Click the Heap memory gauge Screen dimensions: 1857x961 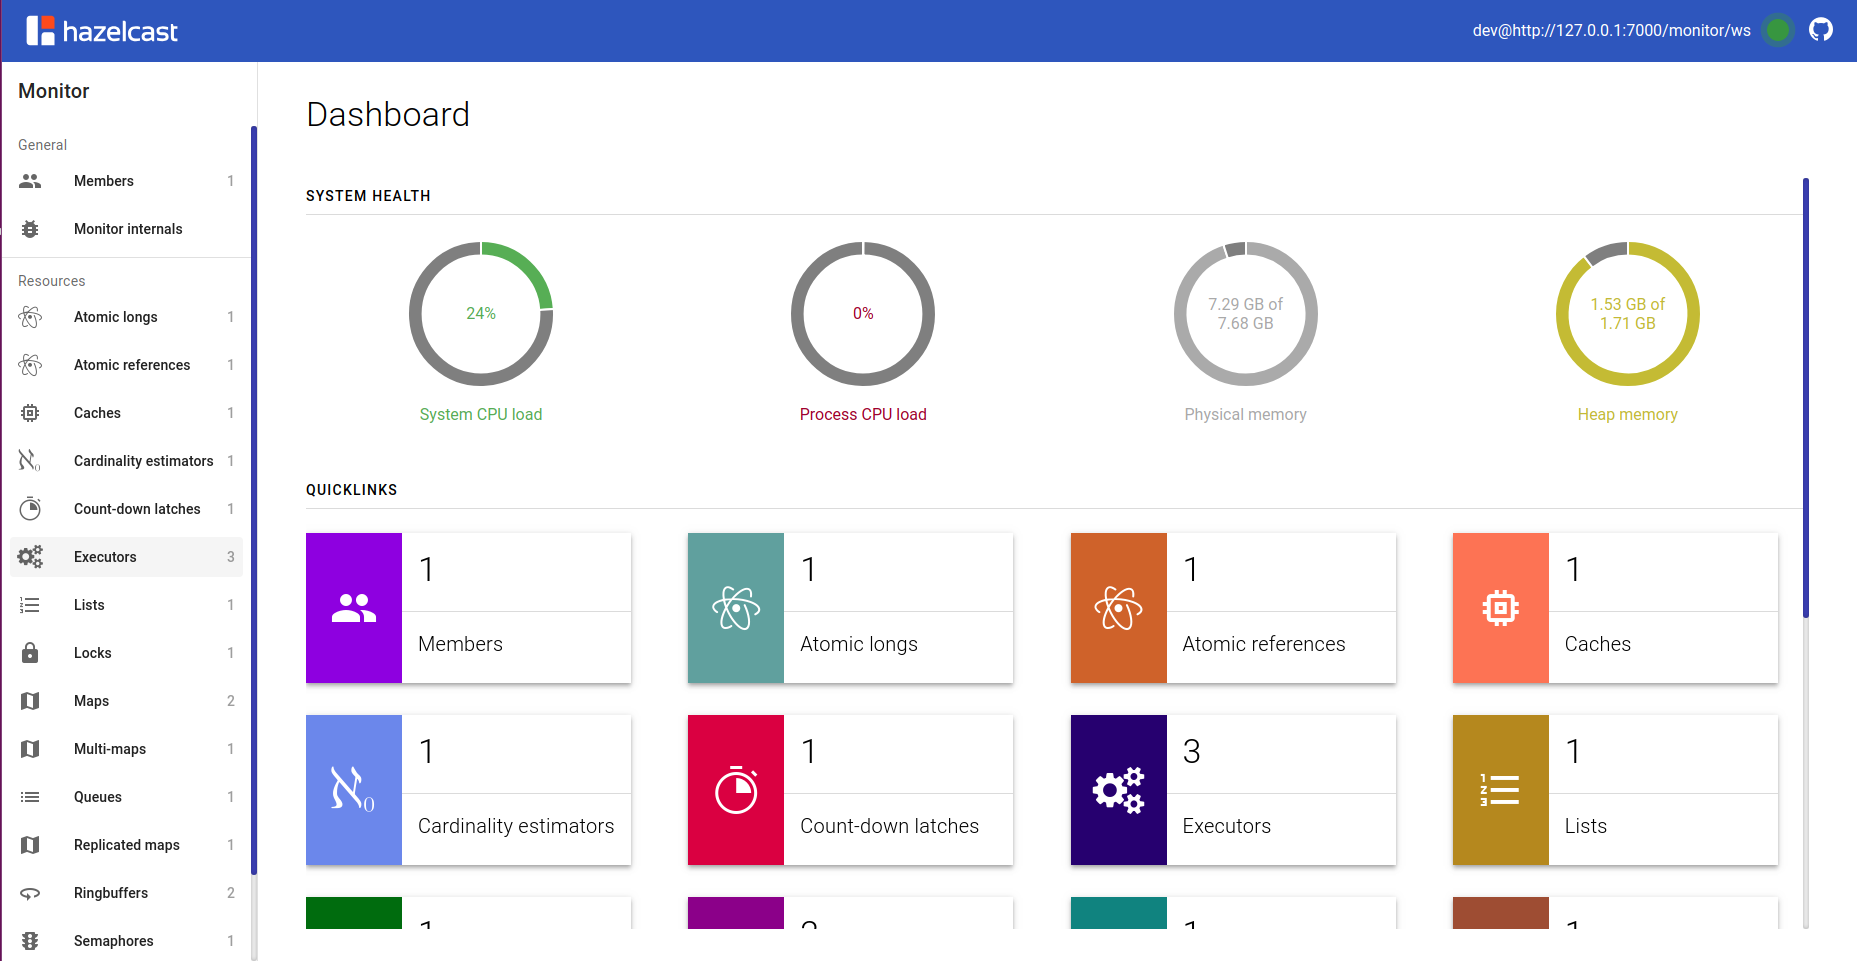pos(1628,314)
